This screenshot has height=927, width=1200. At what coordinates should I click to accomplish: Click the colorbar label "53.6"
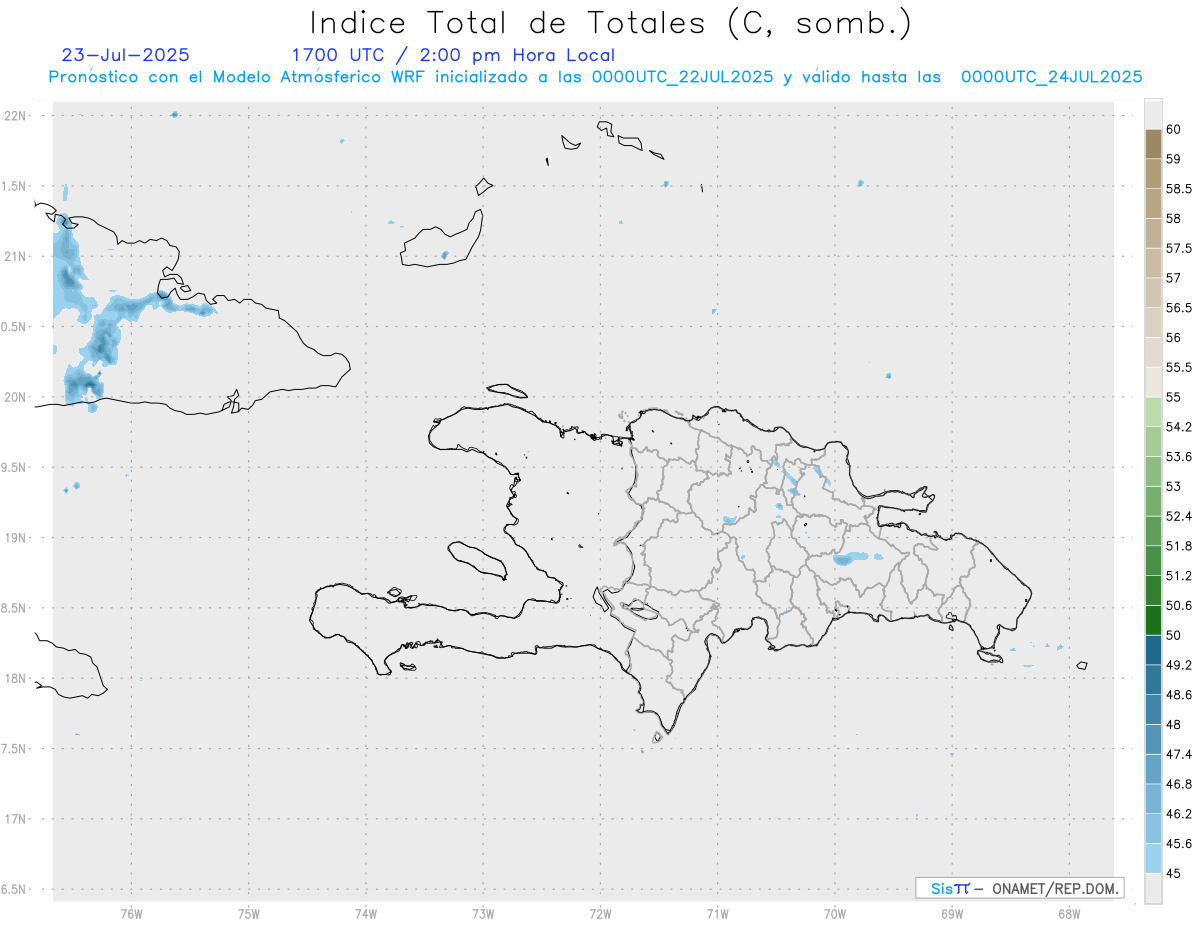point(1178,457)
